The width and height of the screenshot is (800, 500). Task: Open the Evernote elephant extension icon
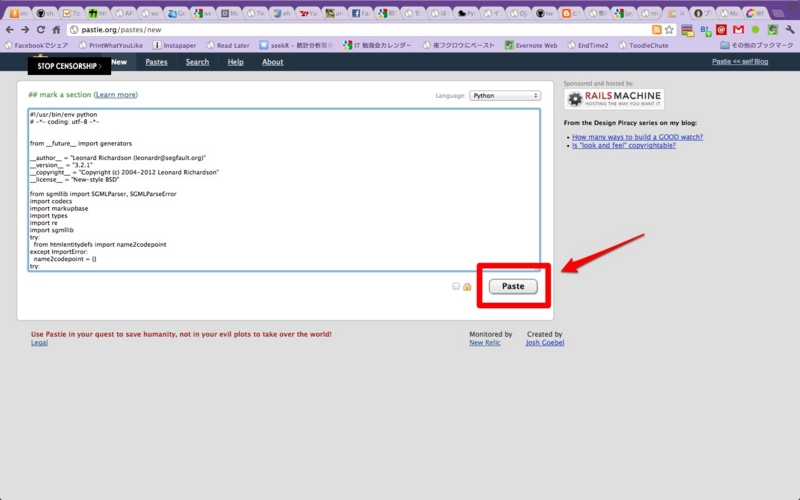click(x=773, y=30)
